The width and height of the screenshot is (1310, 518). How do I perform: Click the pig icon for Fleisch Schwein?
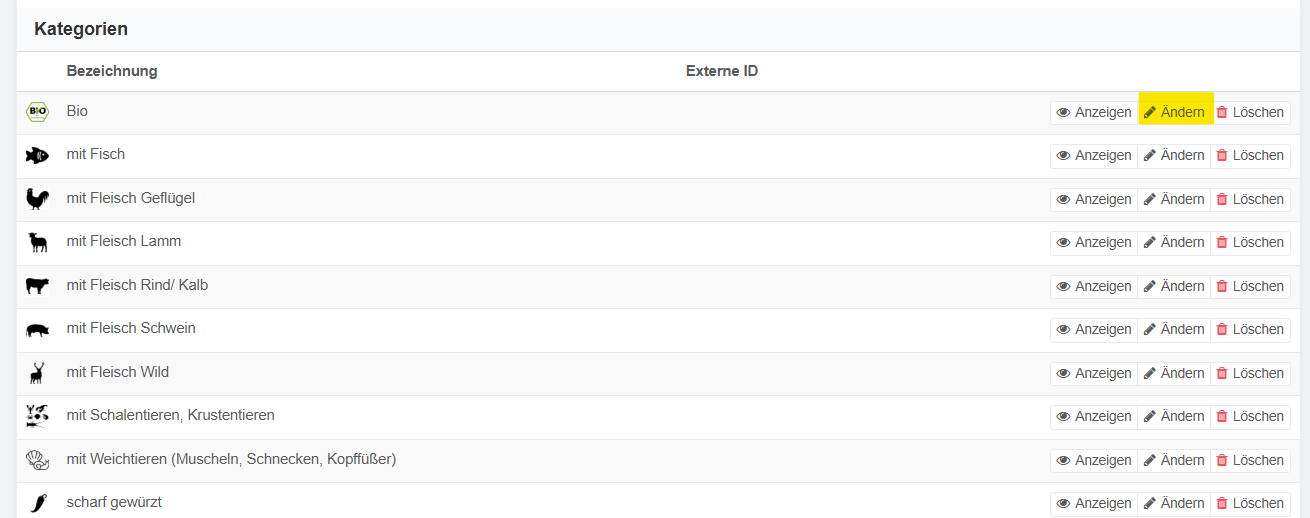[37, 329]
